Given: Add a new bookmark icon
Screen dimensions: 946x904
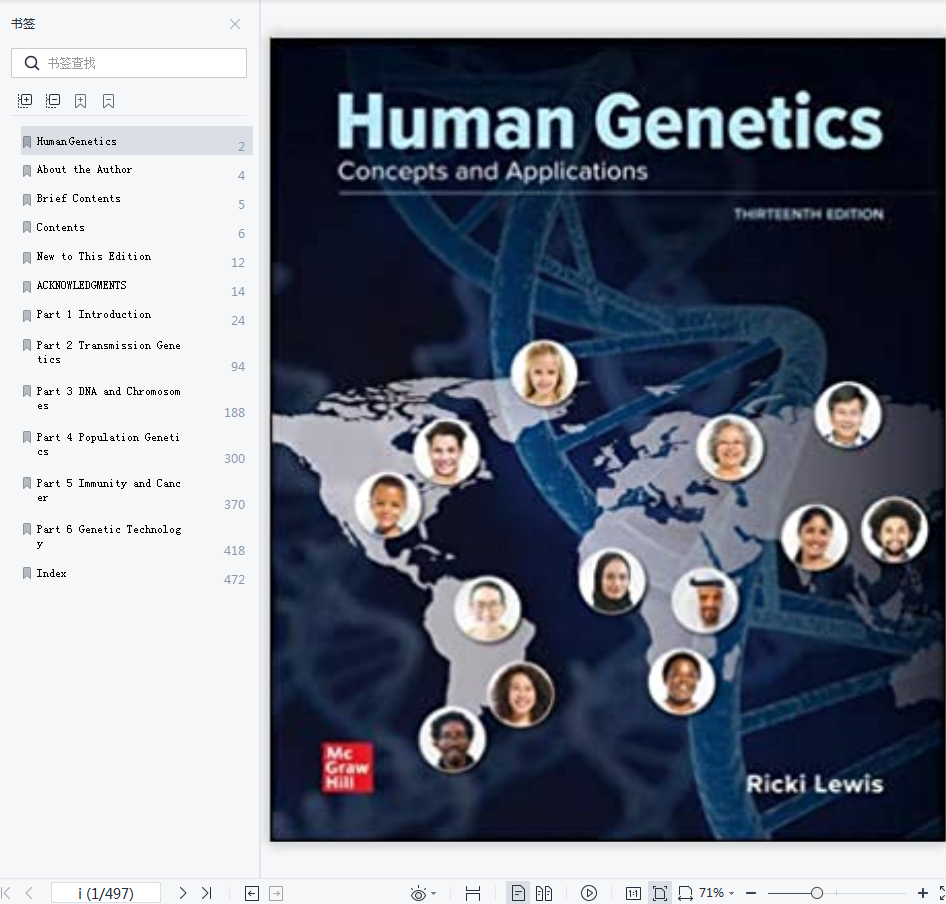Looking at the screenshot, I should pyautogui.click(x=80, y=101).
